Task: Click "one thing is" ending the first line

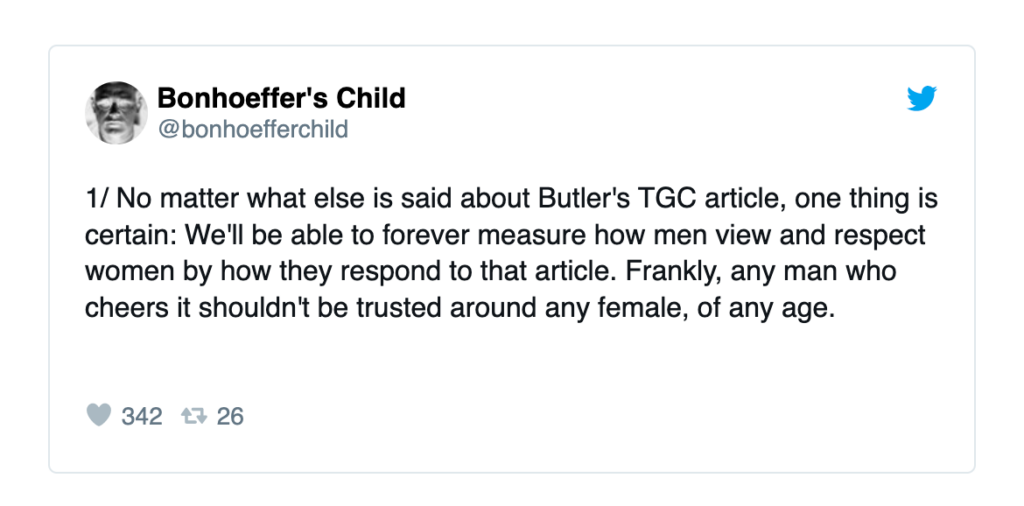Action: 865,198
